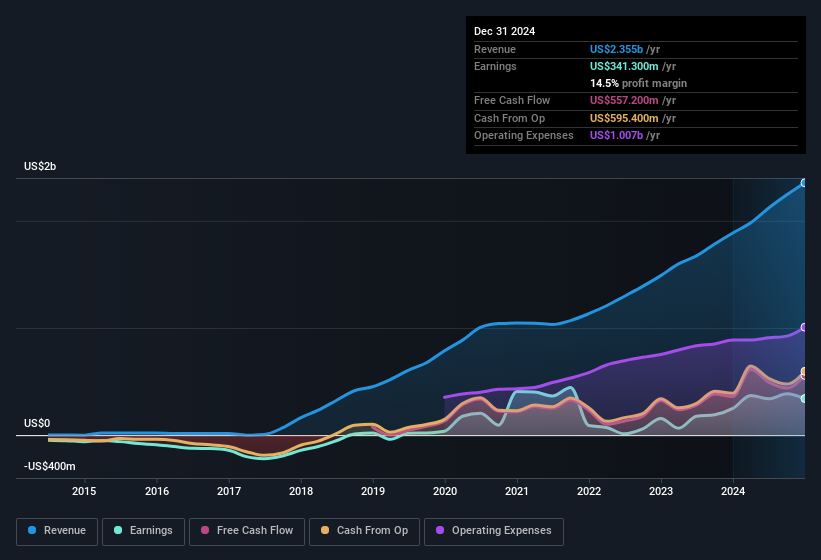Screen dimensions: 821x560
Task: Click the US$595.400m cash from op value
Action: point(624,118)
